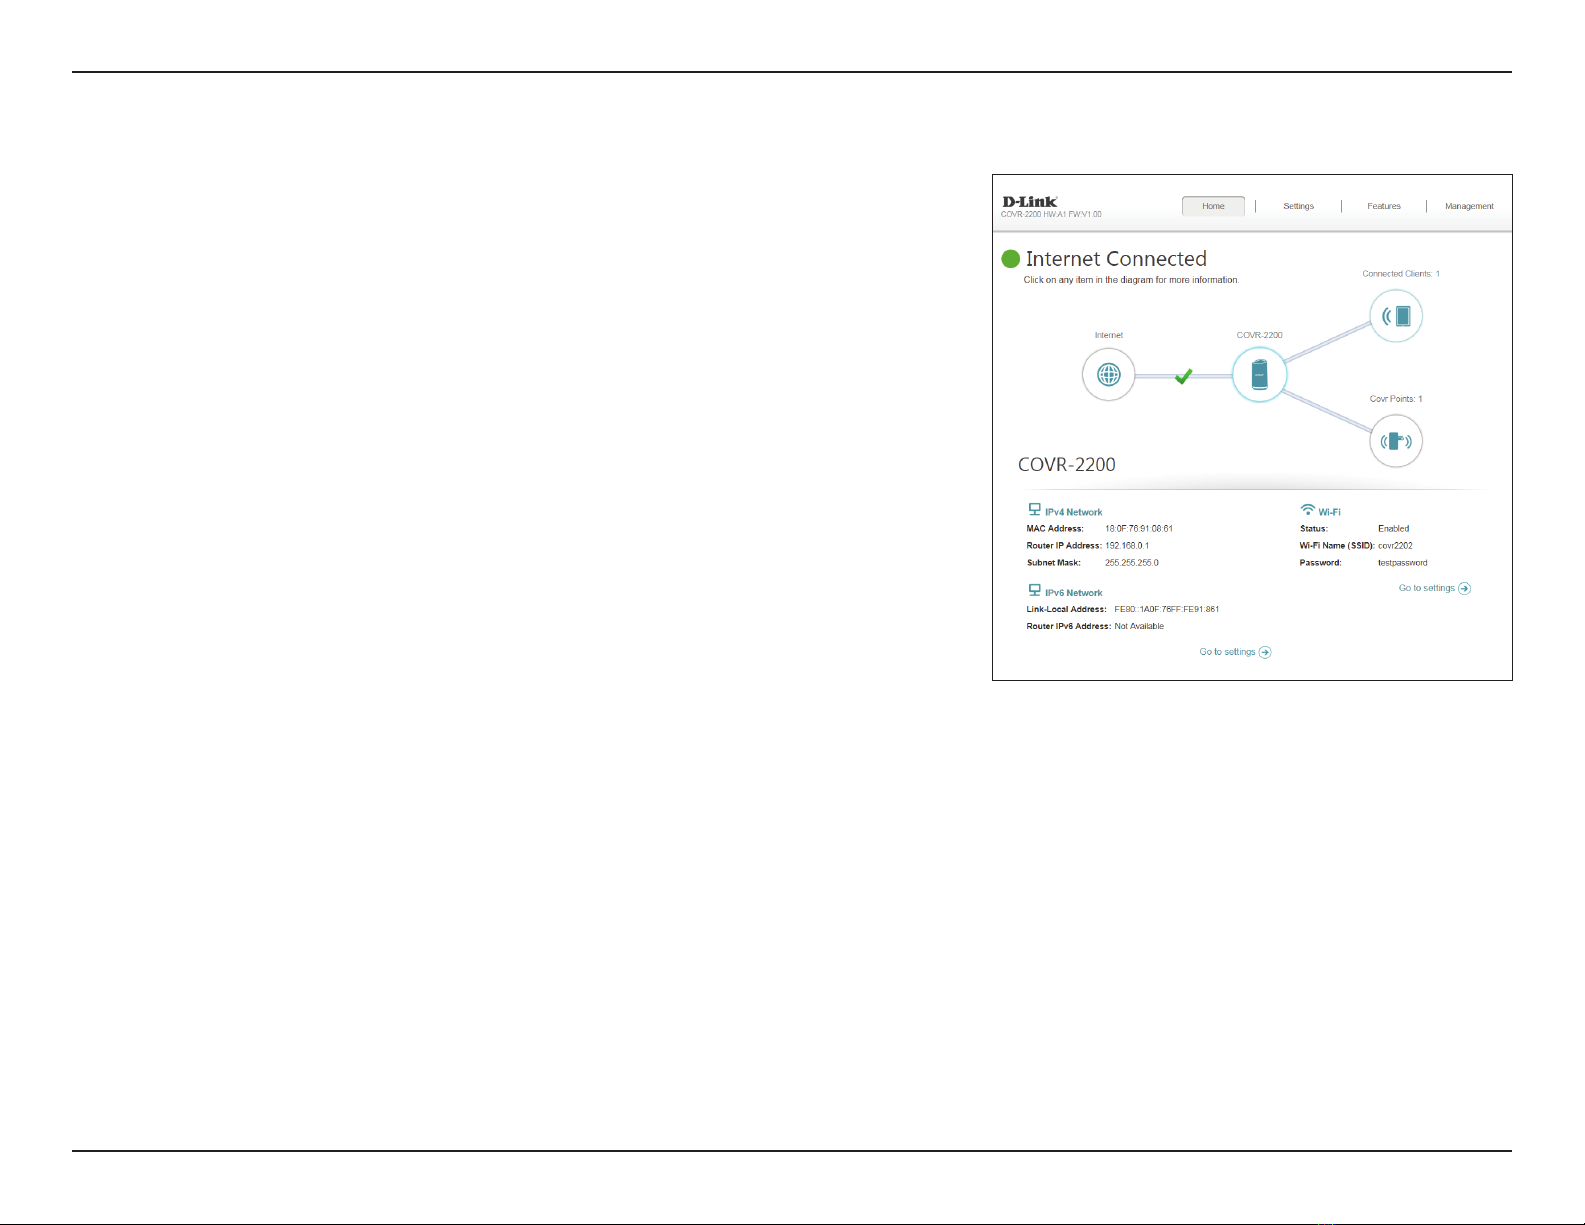Click the Internet Connected heading
1585x1225 pixels.
coord(1116,259)
